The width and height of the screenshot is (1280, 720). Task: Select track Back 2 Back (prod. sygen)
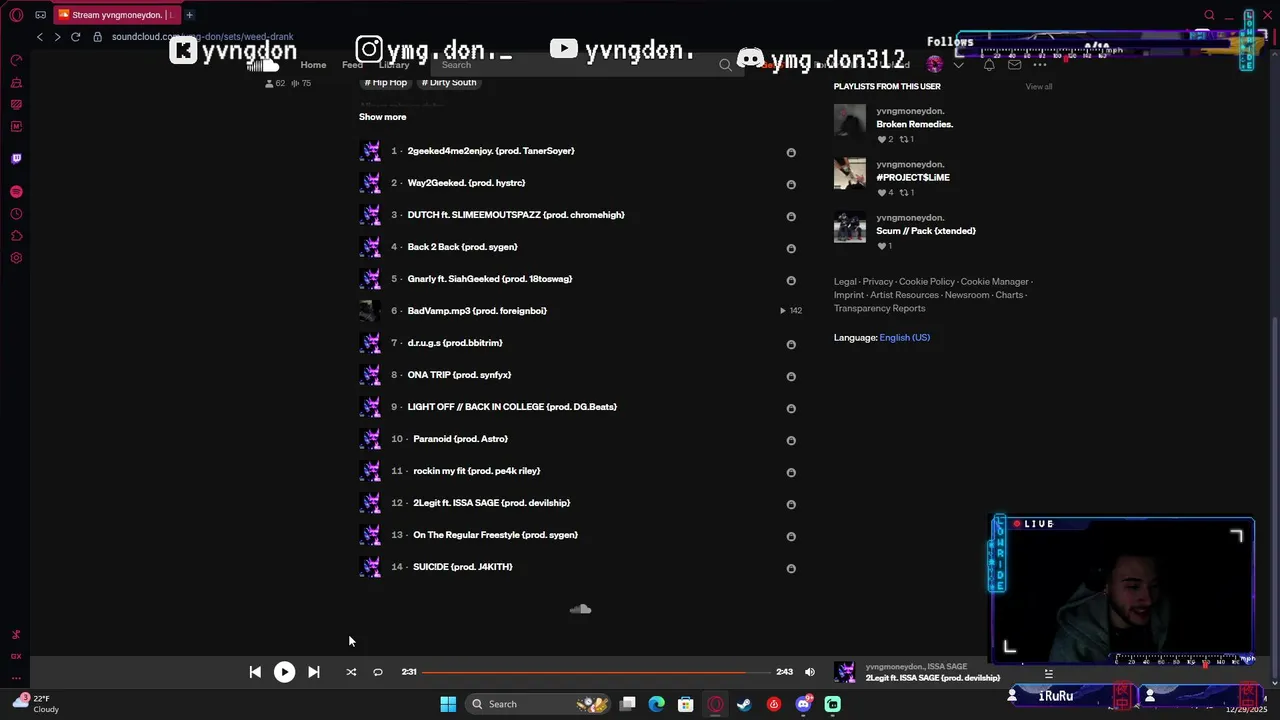(462, 247)
